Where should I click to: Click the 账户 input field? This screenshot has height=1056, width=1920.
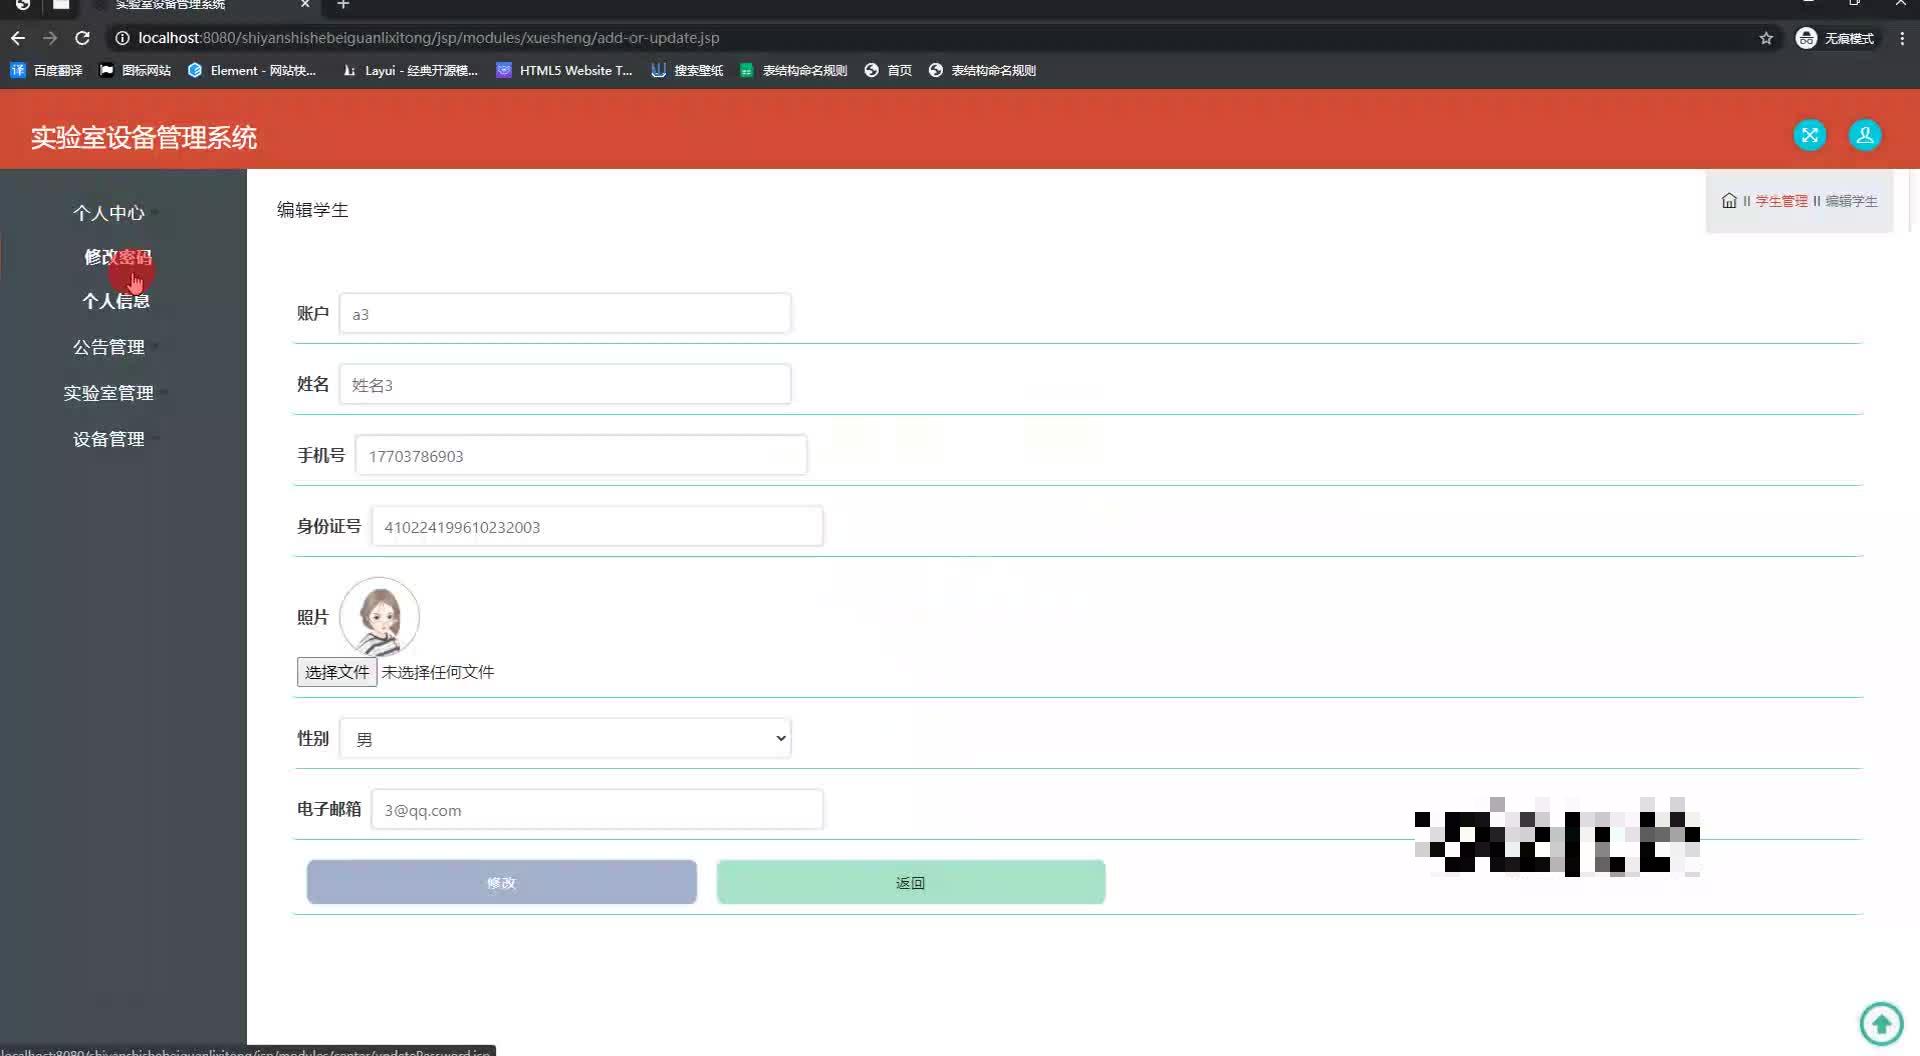(x=565, y=314)
